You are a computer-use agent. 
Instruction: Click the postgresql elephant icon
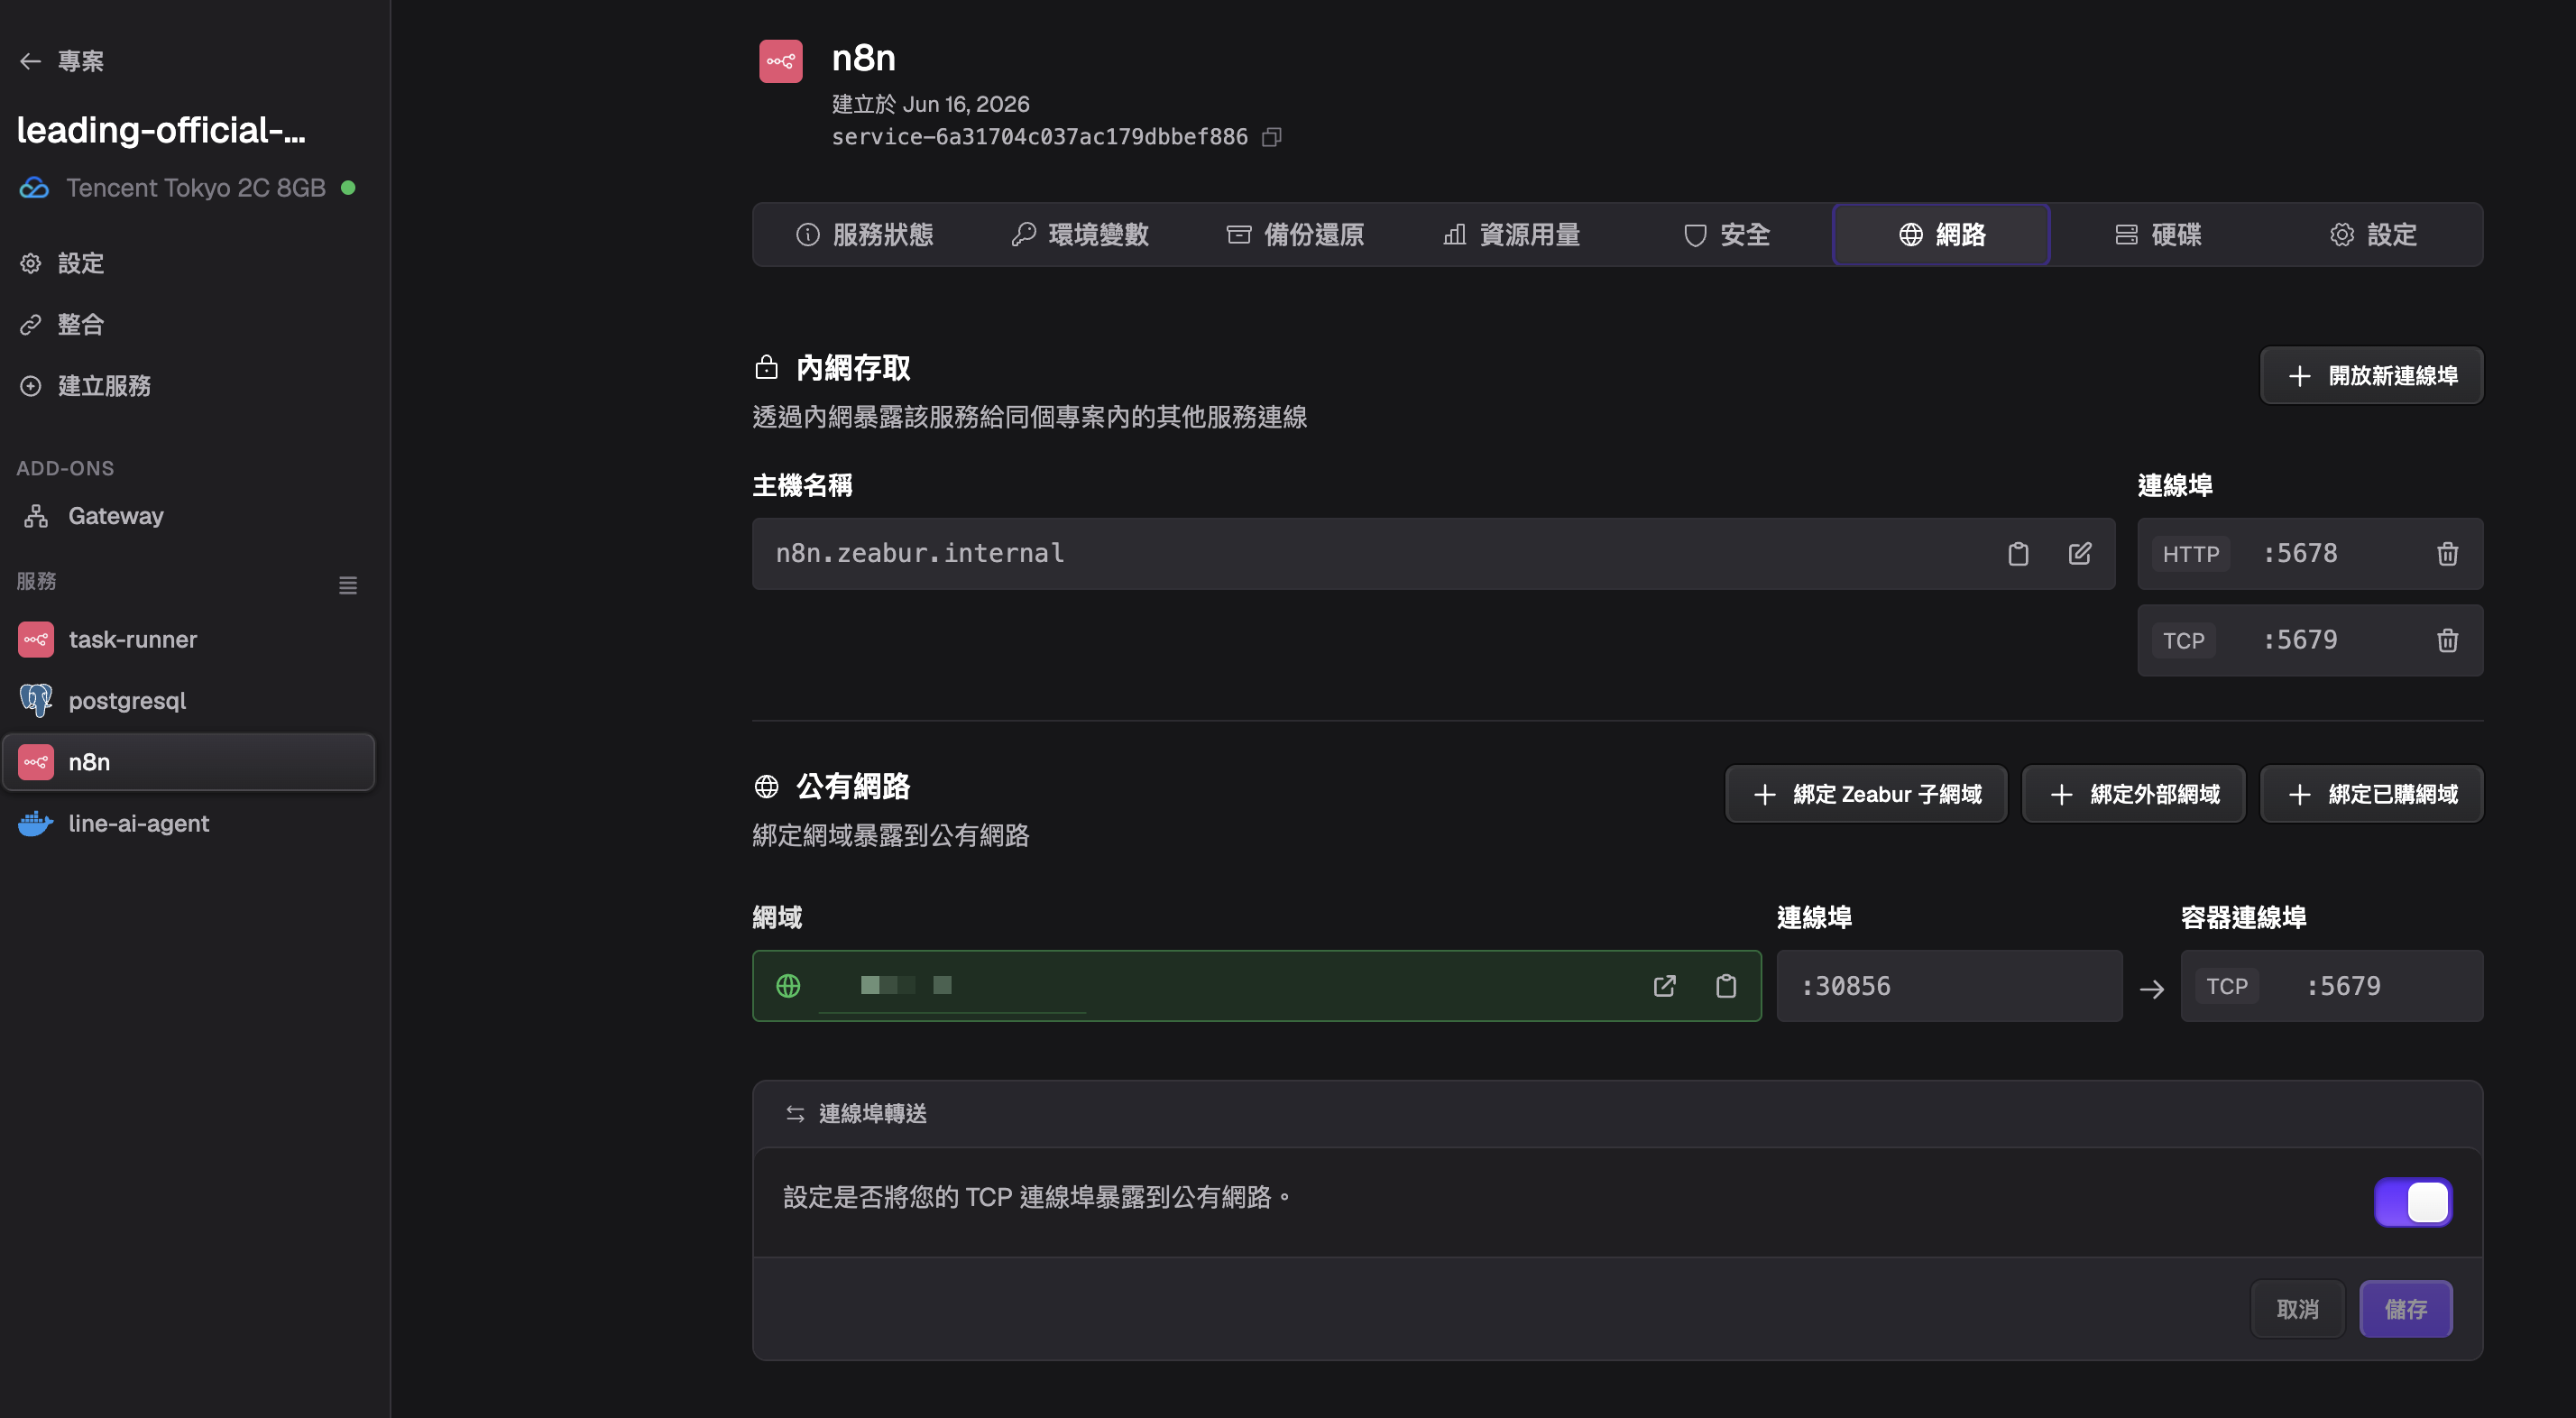point(36,701)
